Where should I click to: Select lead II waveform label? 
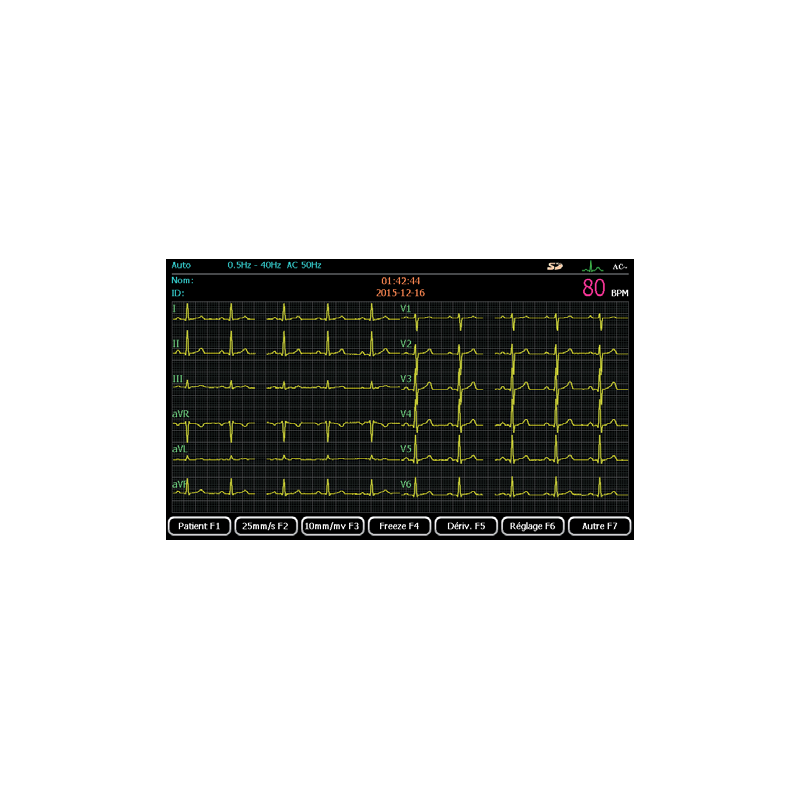coord(176,344)
